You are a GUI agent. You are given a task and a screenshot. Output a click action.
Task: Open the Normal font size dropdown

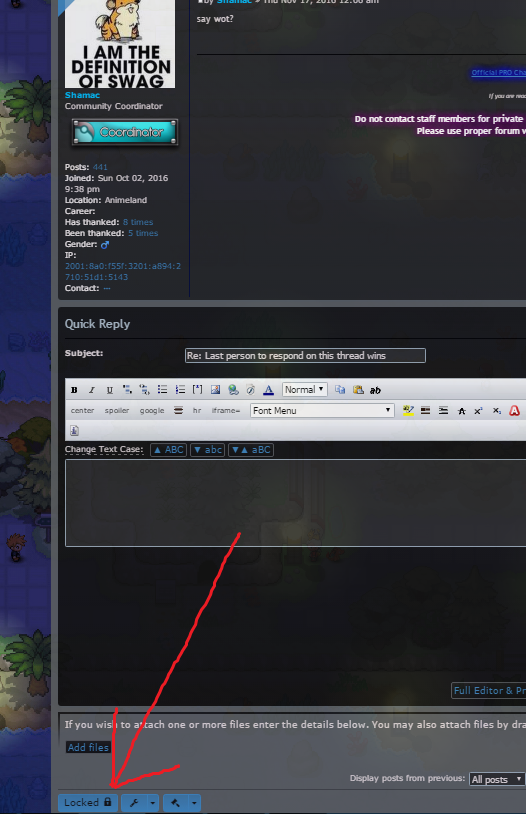[305, 389]
